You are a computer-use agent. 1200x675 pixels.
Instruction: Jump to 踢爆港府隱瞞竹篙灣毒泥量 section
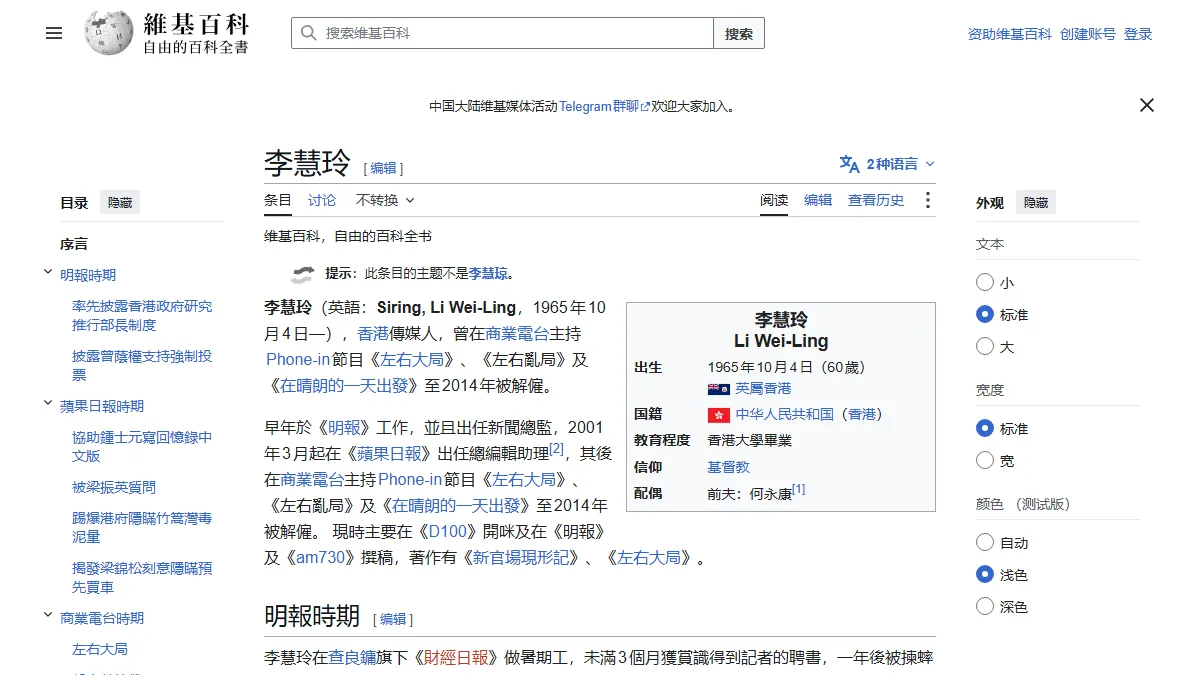coord(142,527)
